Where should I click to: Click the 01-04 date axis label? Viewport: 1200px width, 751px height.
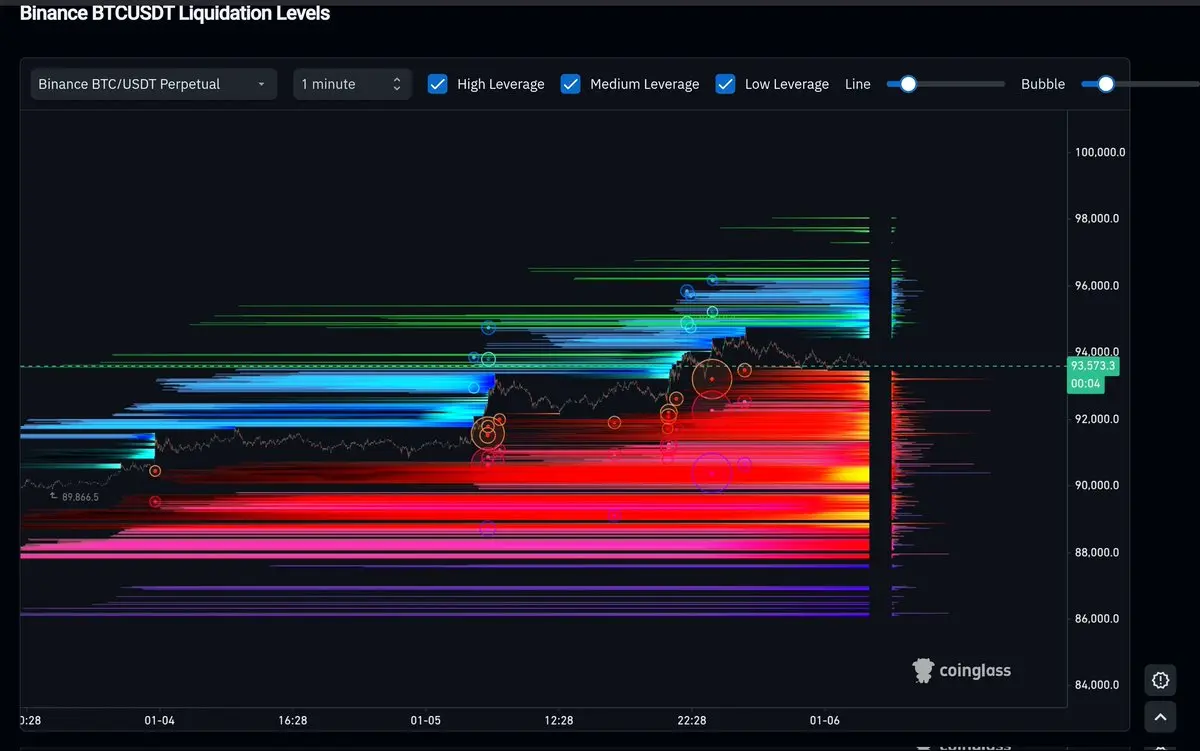click(x=159, y=720)
